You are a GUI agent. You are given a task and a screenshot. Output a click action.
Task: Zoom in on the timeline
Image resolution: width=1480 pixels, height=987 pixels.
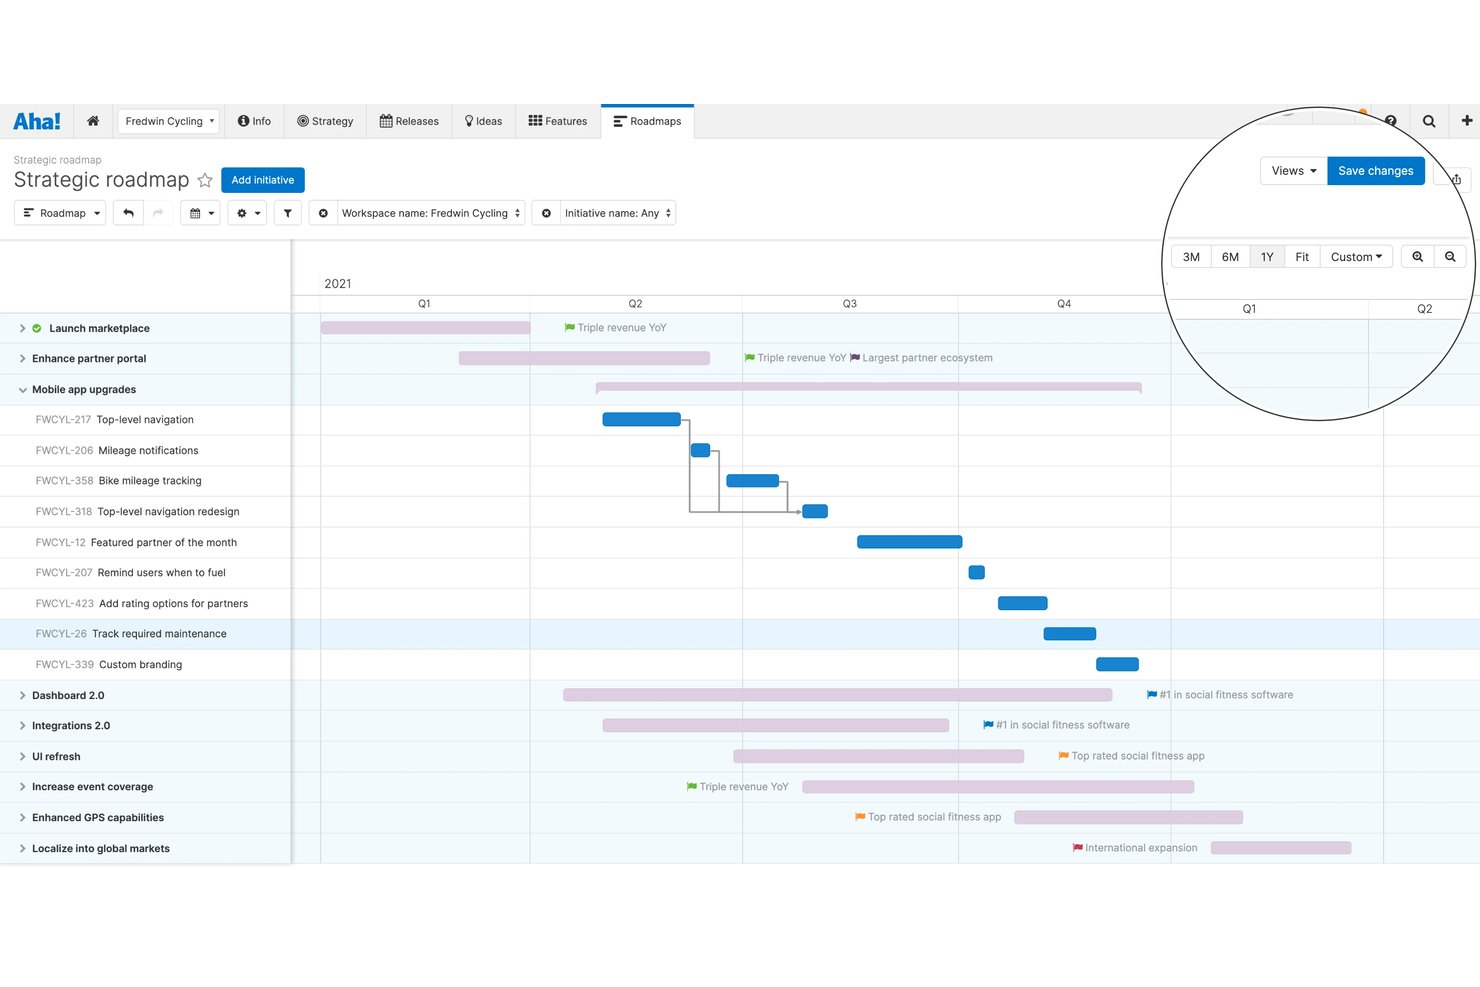point(1417,257)
